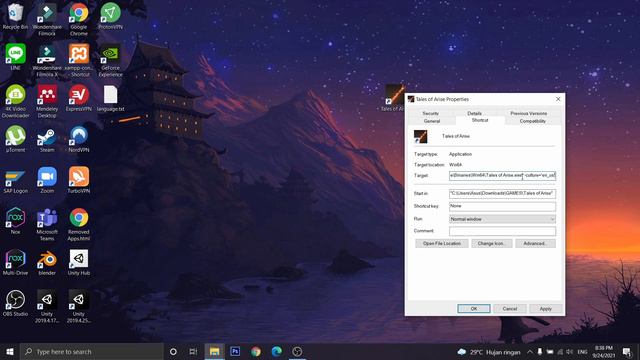Select the OBS Studio desktop icon
The image size is (640, 360).
(16, 303)
